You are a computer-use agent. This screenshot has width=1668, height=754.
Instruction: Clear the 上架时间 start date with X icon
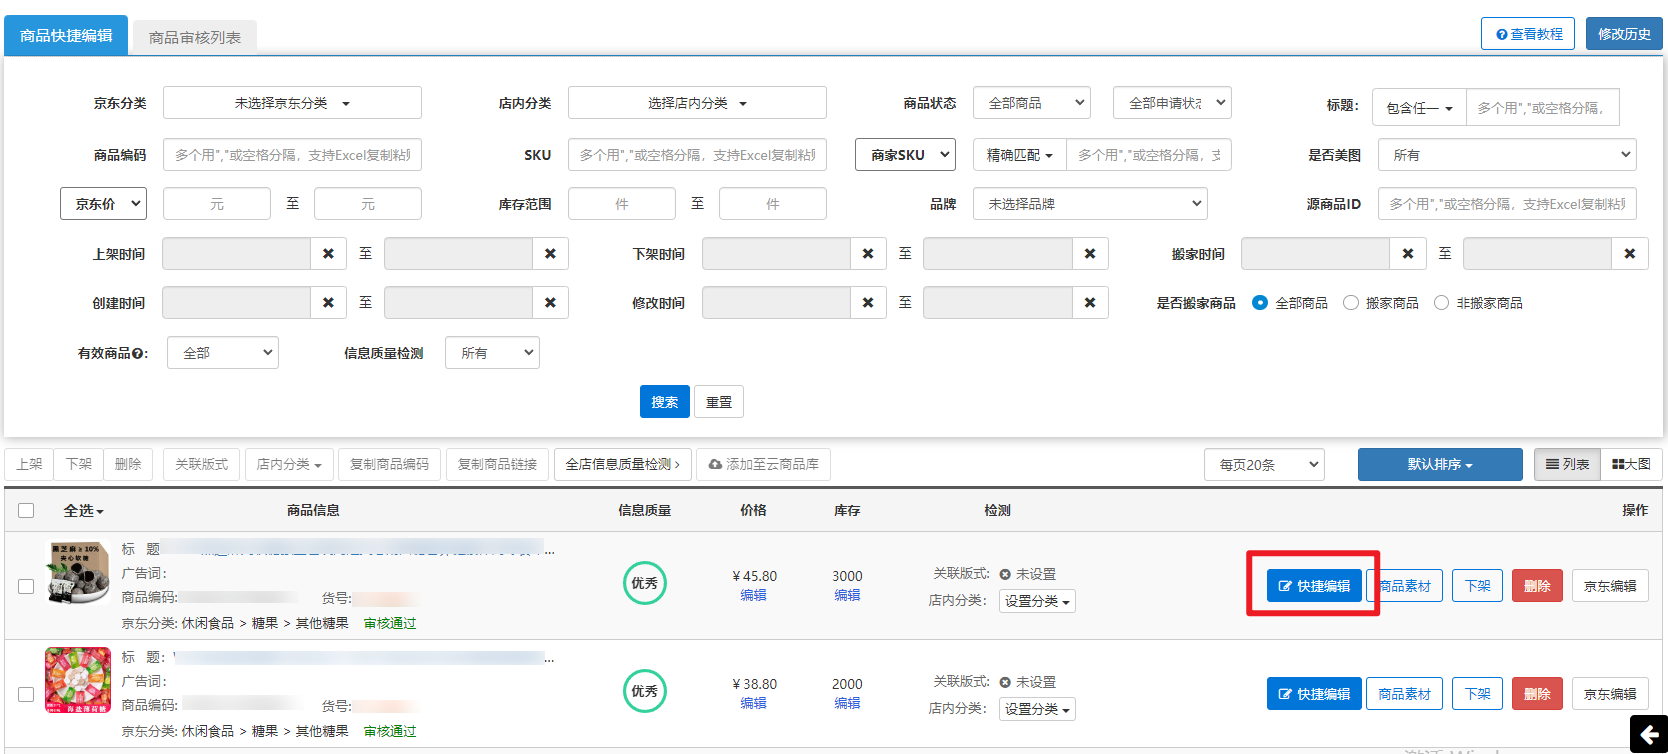(x=328, y=254)
